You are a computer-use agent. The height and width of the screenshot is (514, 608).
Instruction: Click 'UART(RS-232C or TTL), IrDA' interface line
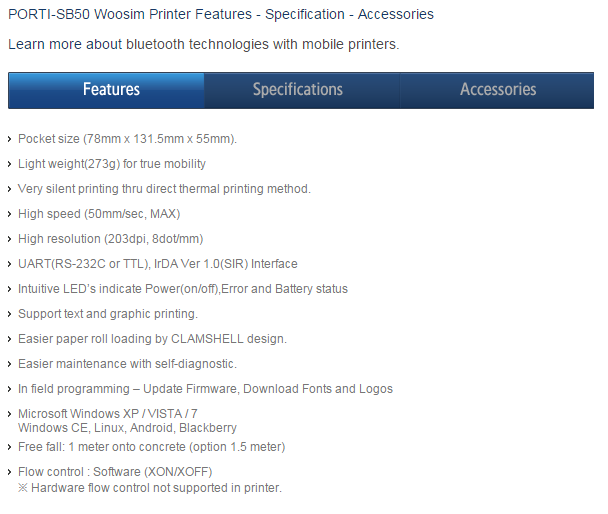(x=158, y=264)
